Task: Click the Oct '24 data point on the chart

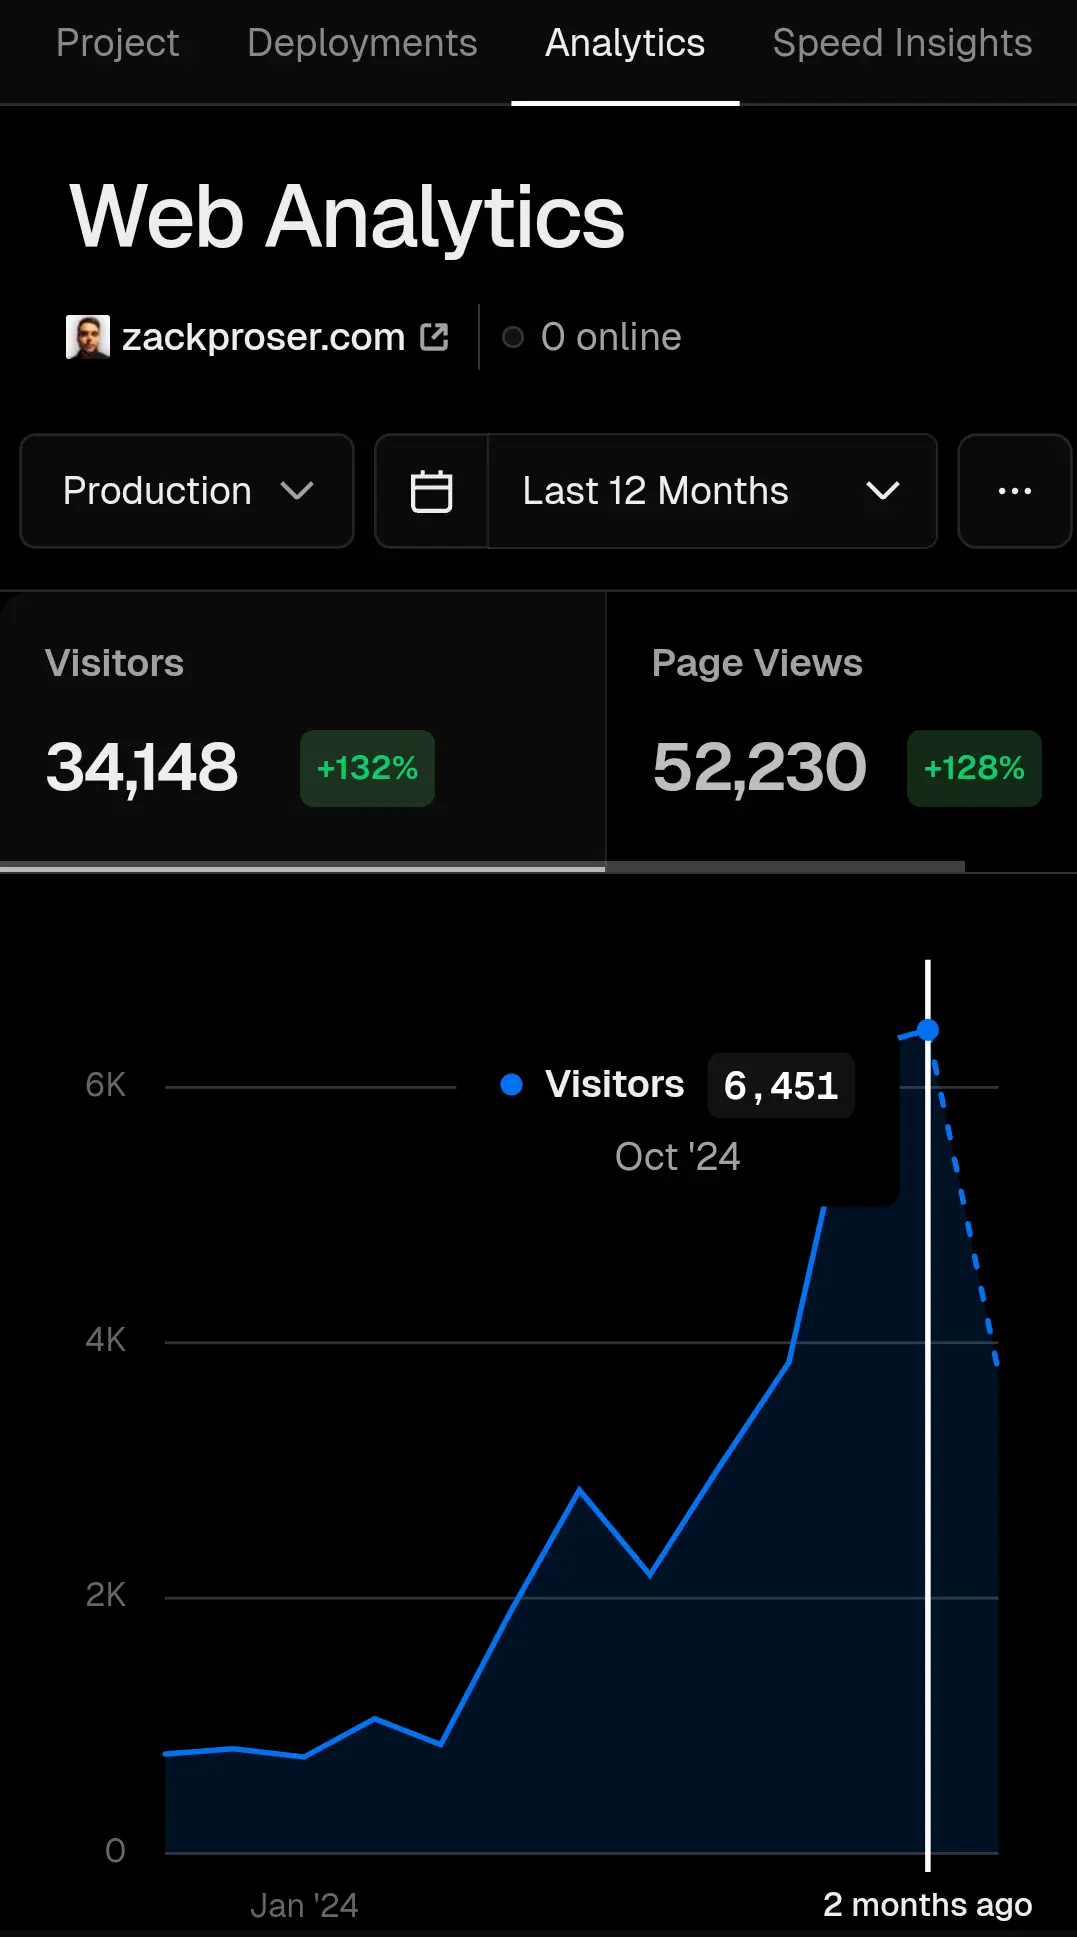Action: (928, 1030)
